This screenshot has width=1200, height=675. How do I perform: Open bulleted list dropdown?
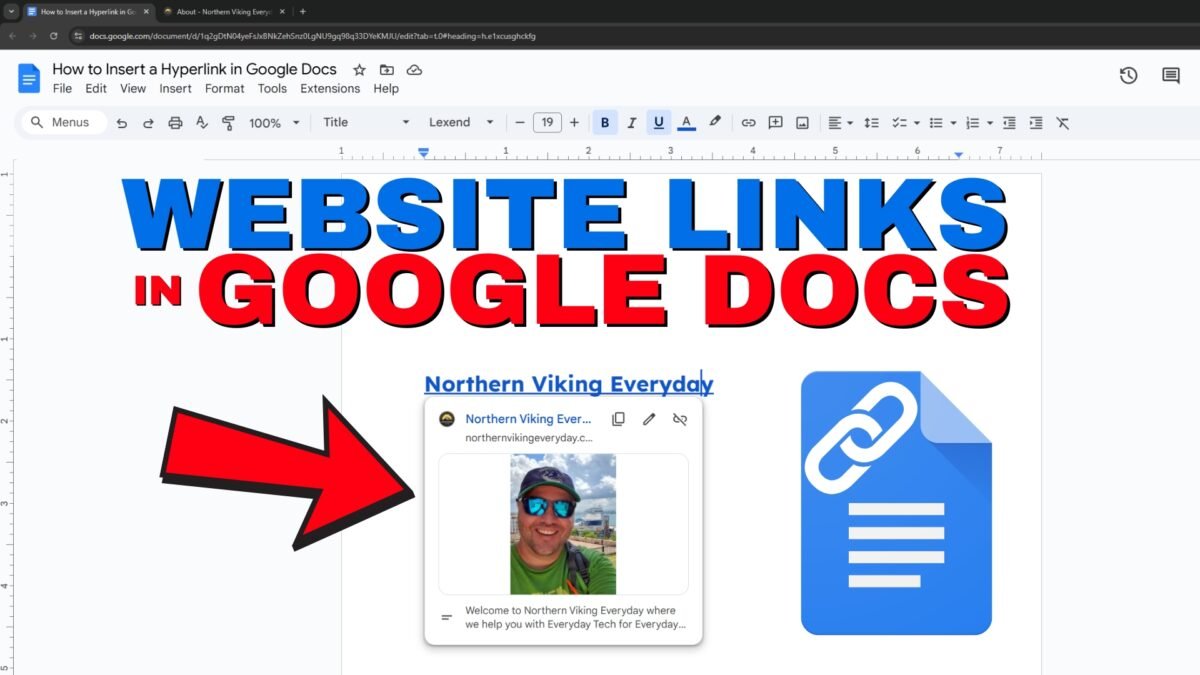941,123
